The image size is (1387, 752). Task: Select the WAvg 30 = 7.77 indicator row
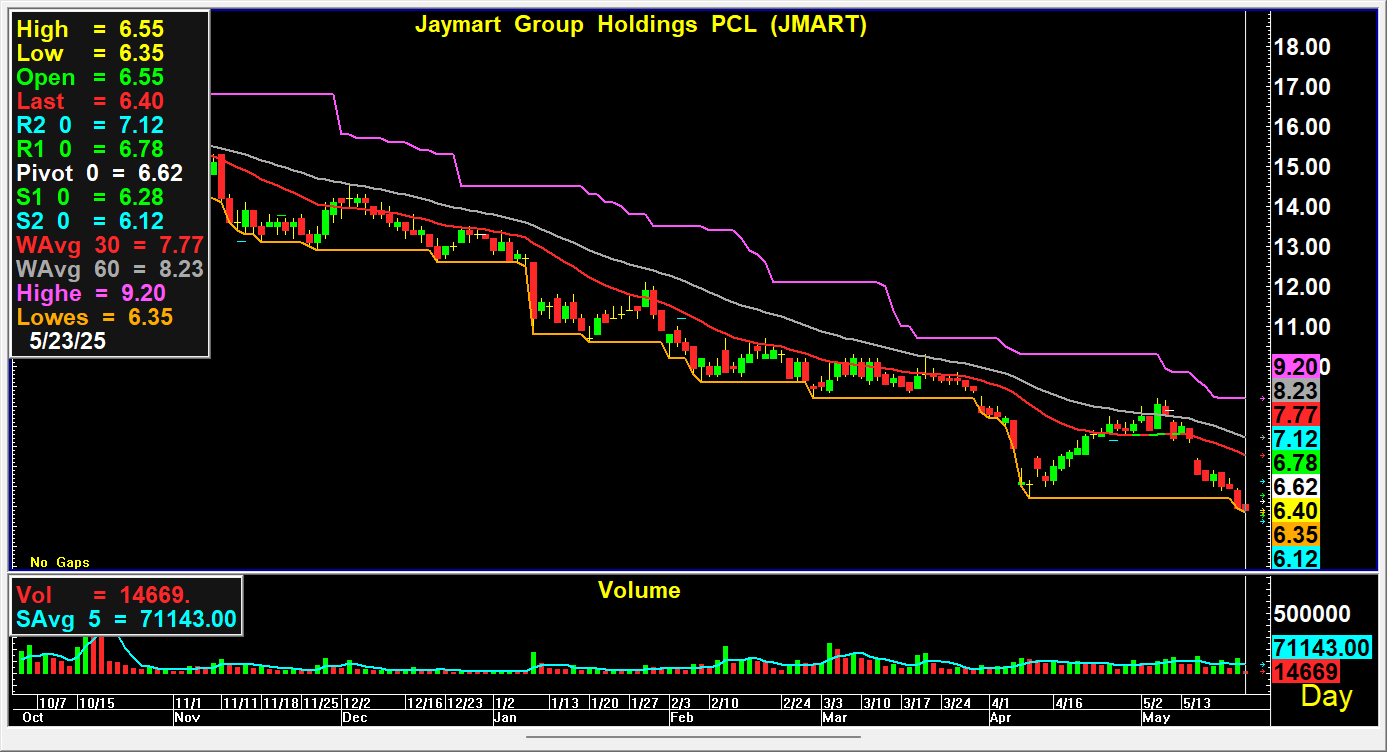tap(110, 246)
